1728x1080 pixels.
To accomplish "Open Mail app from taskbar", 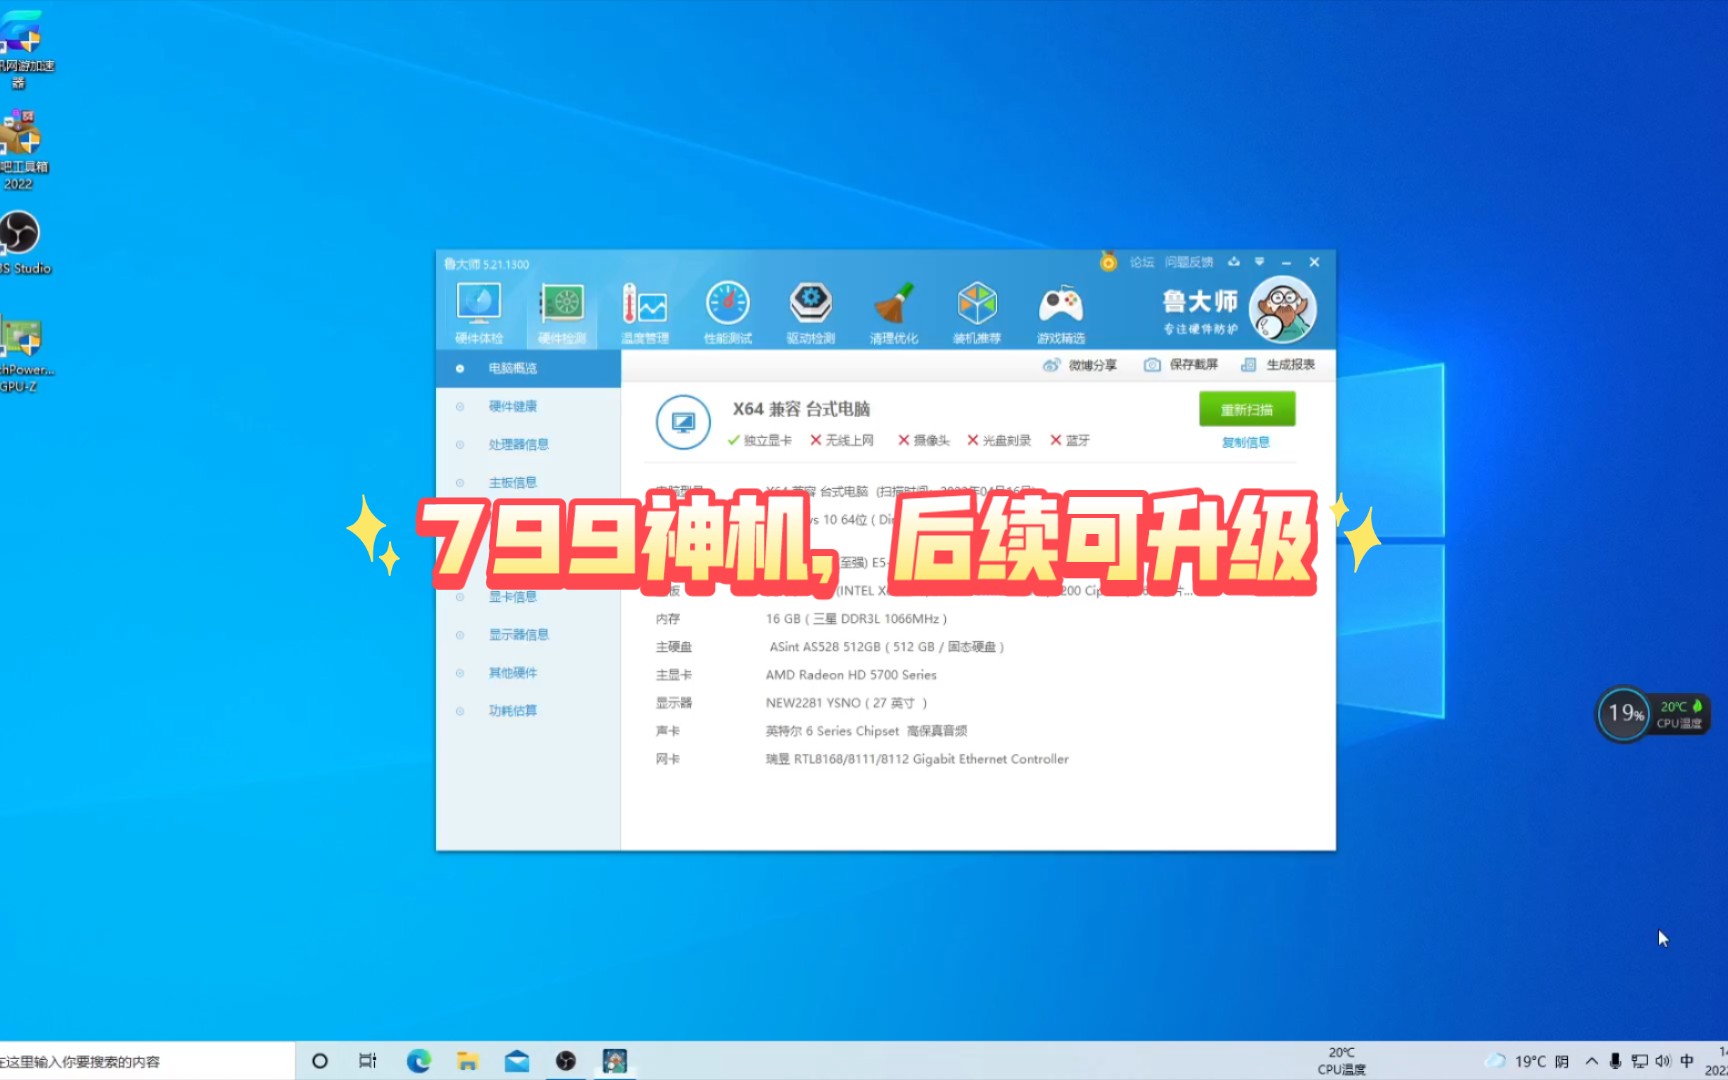I will [x=517, y=1061].
